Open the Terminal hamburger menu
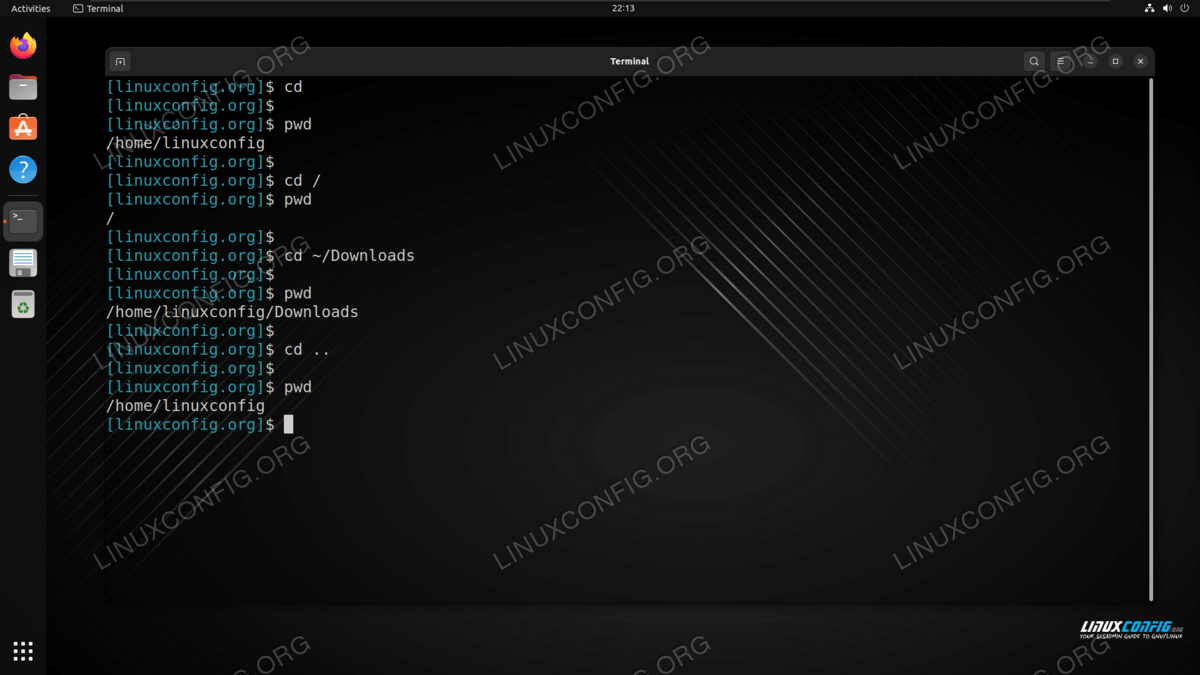 [x=1061, y=61]
